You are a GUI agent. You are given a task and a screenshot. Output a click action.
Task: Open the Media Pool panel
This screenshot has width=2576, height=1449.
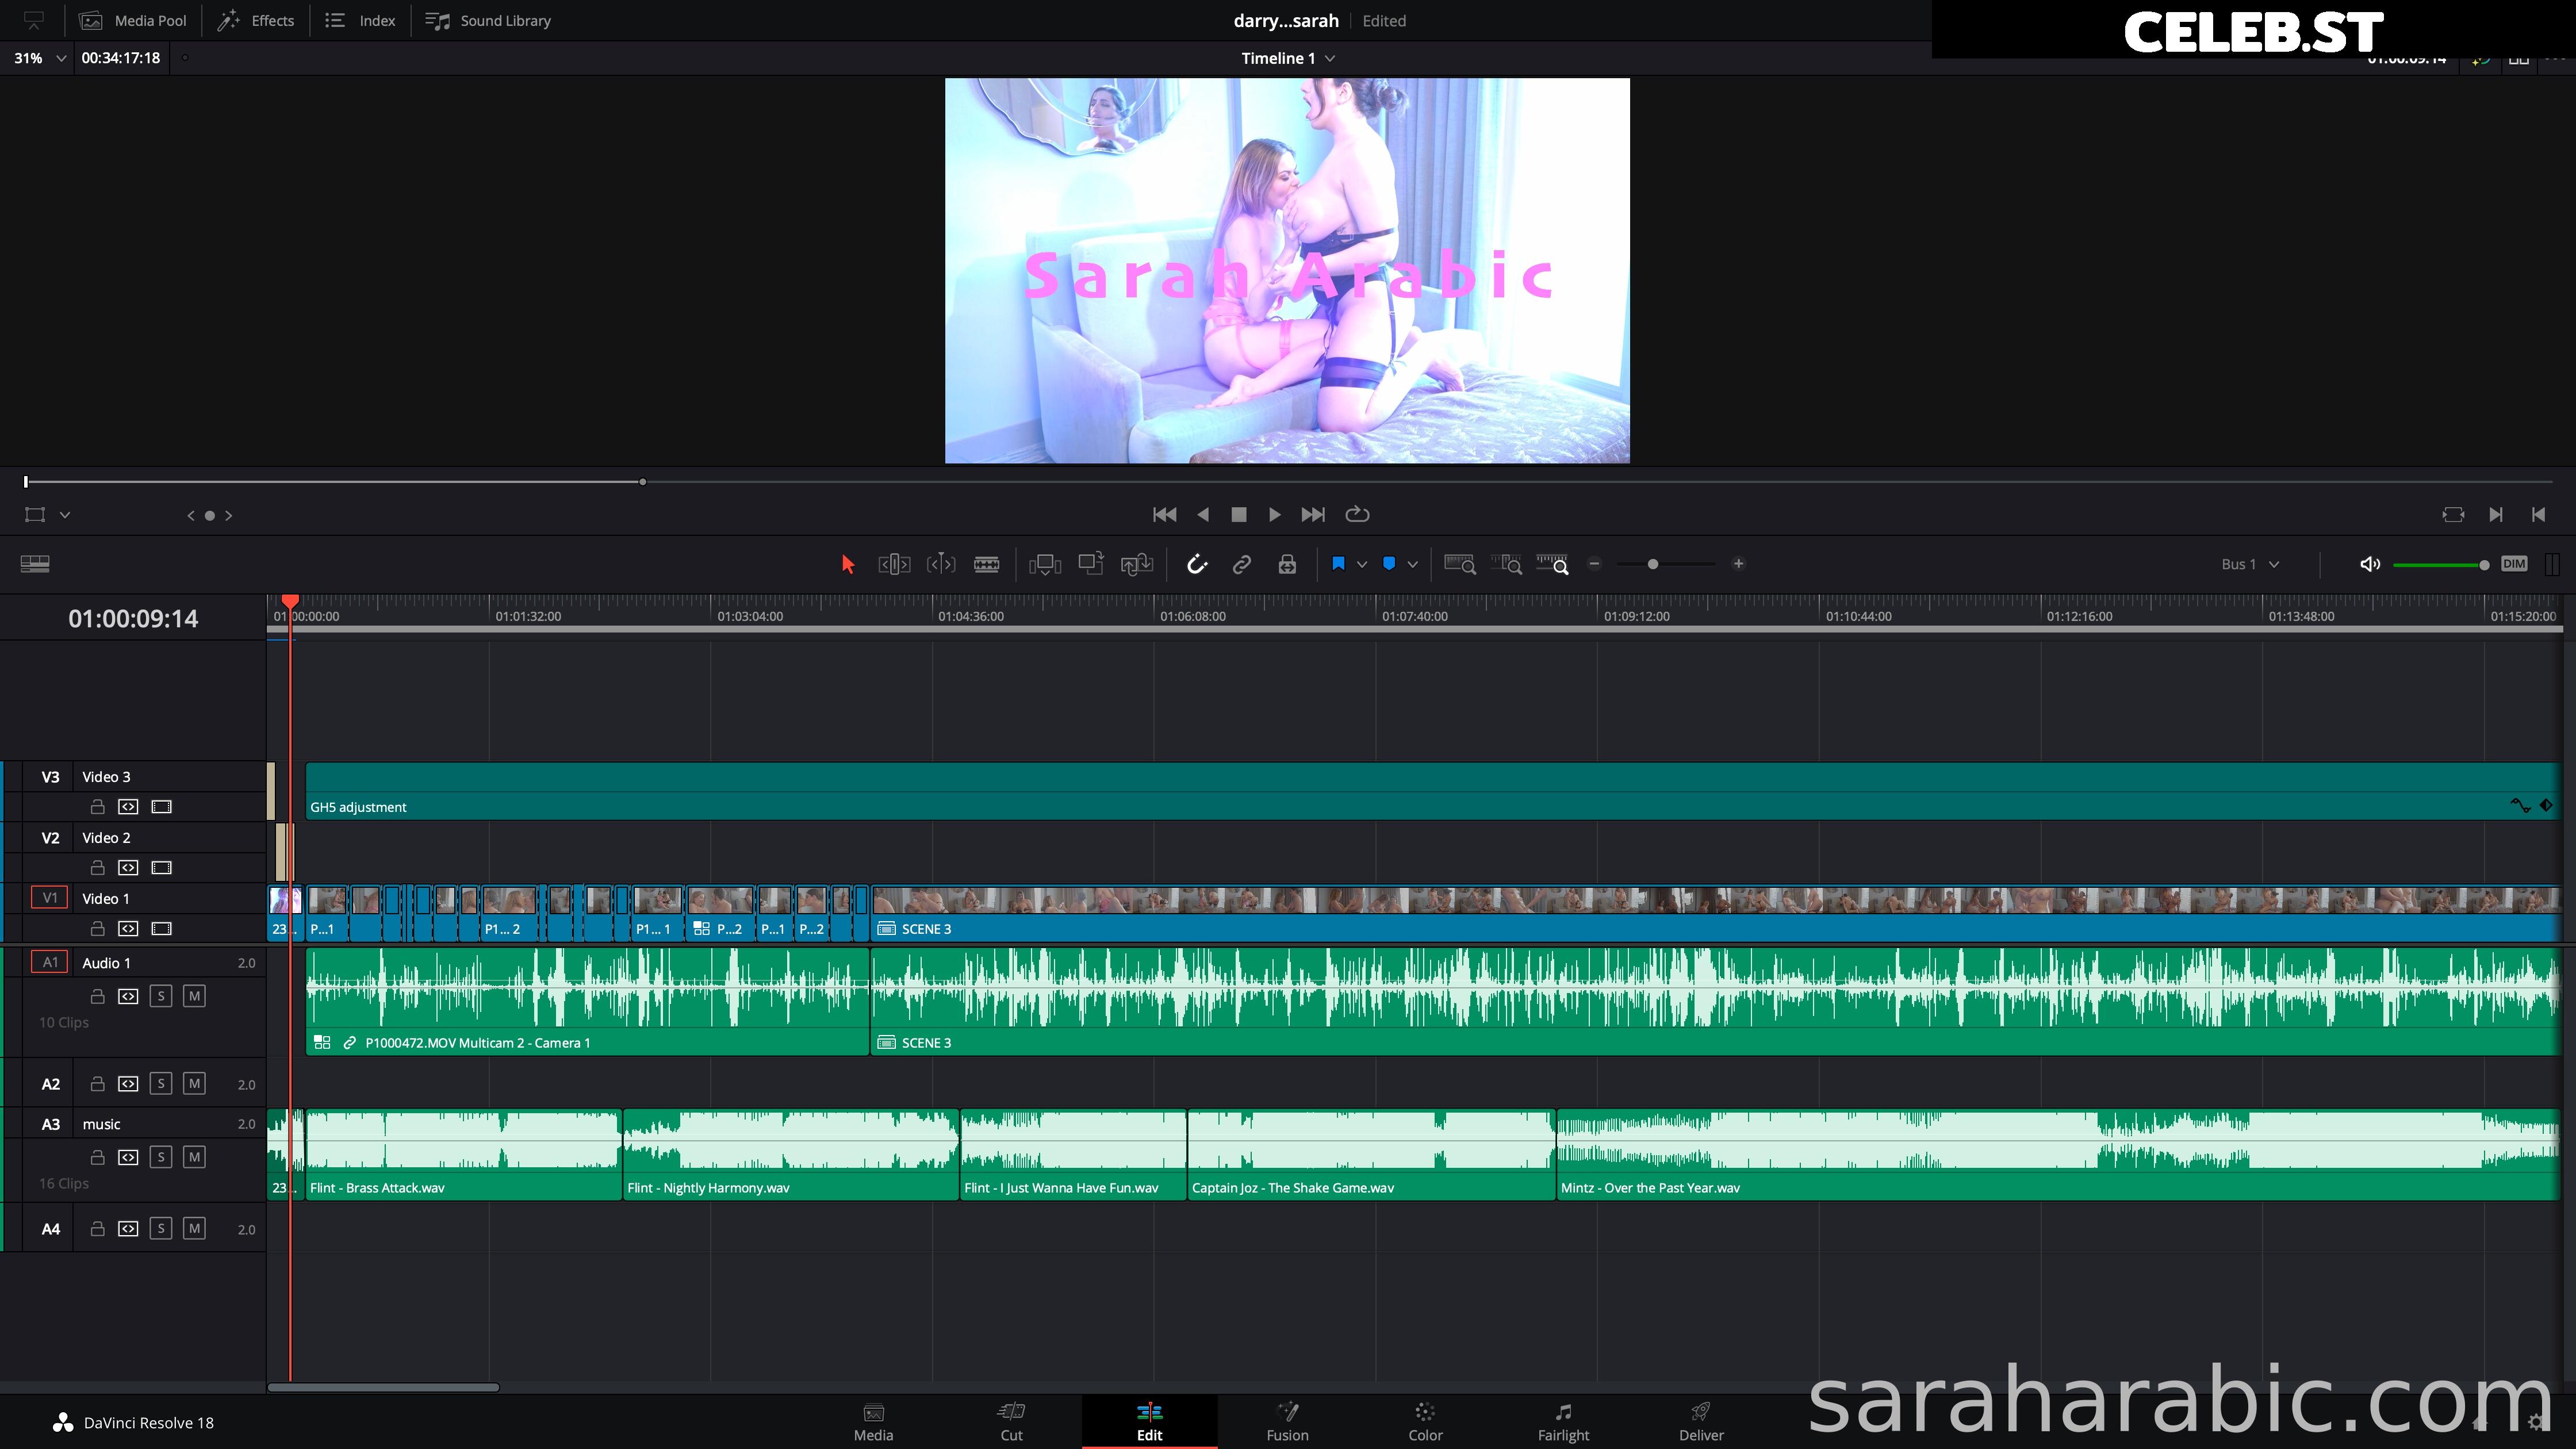[x=134, y=21]
